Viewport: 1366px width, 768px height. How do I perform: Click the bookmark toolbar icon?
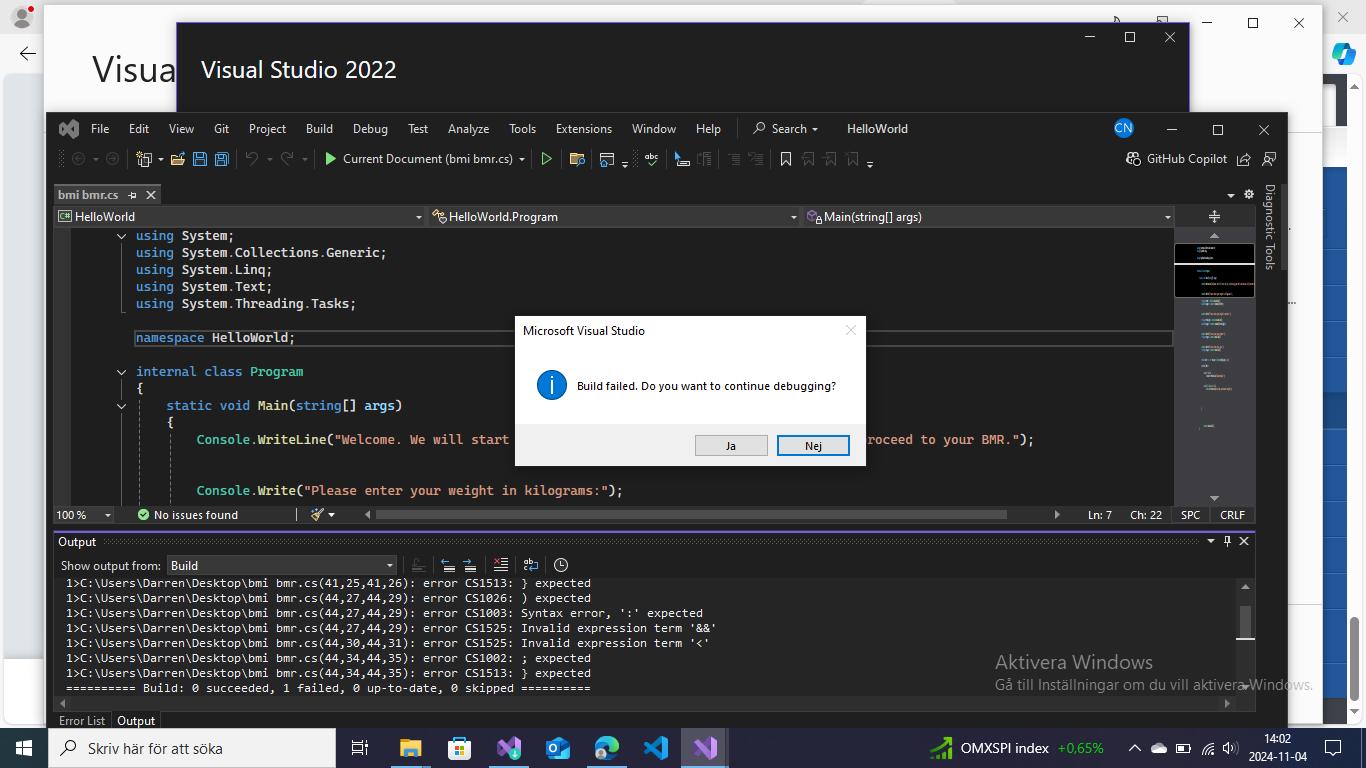(786, 159)
